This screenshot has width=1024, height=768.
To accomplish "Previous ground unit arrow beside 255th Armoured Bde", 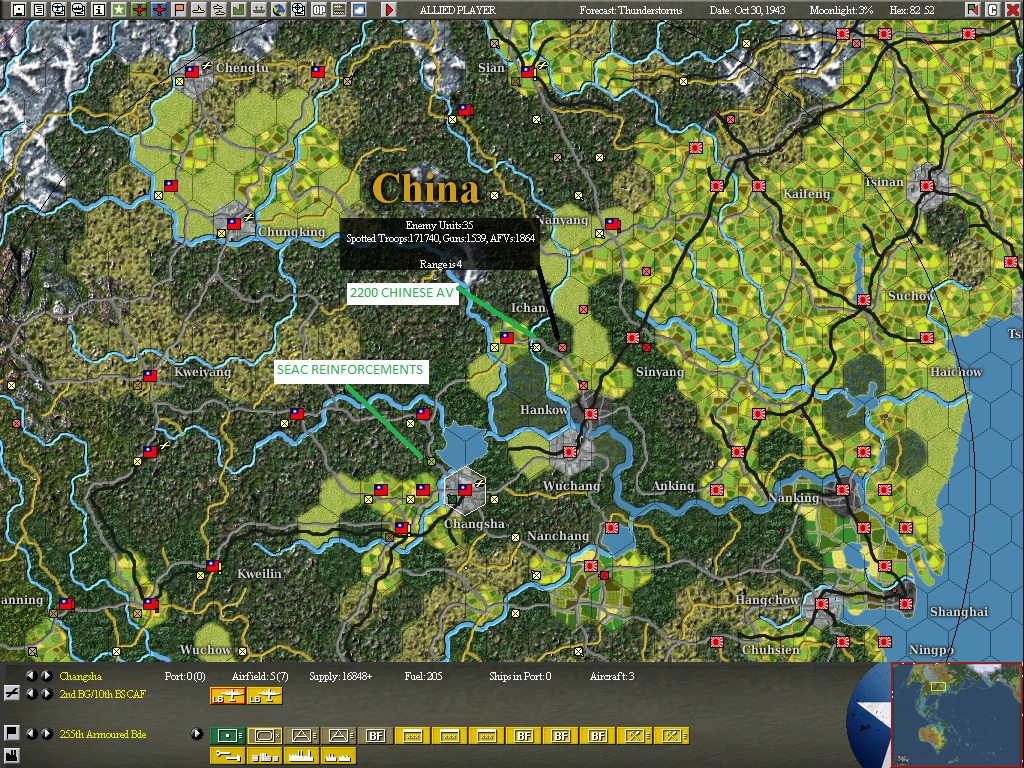I will (x=31, y=733).
